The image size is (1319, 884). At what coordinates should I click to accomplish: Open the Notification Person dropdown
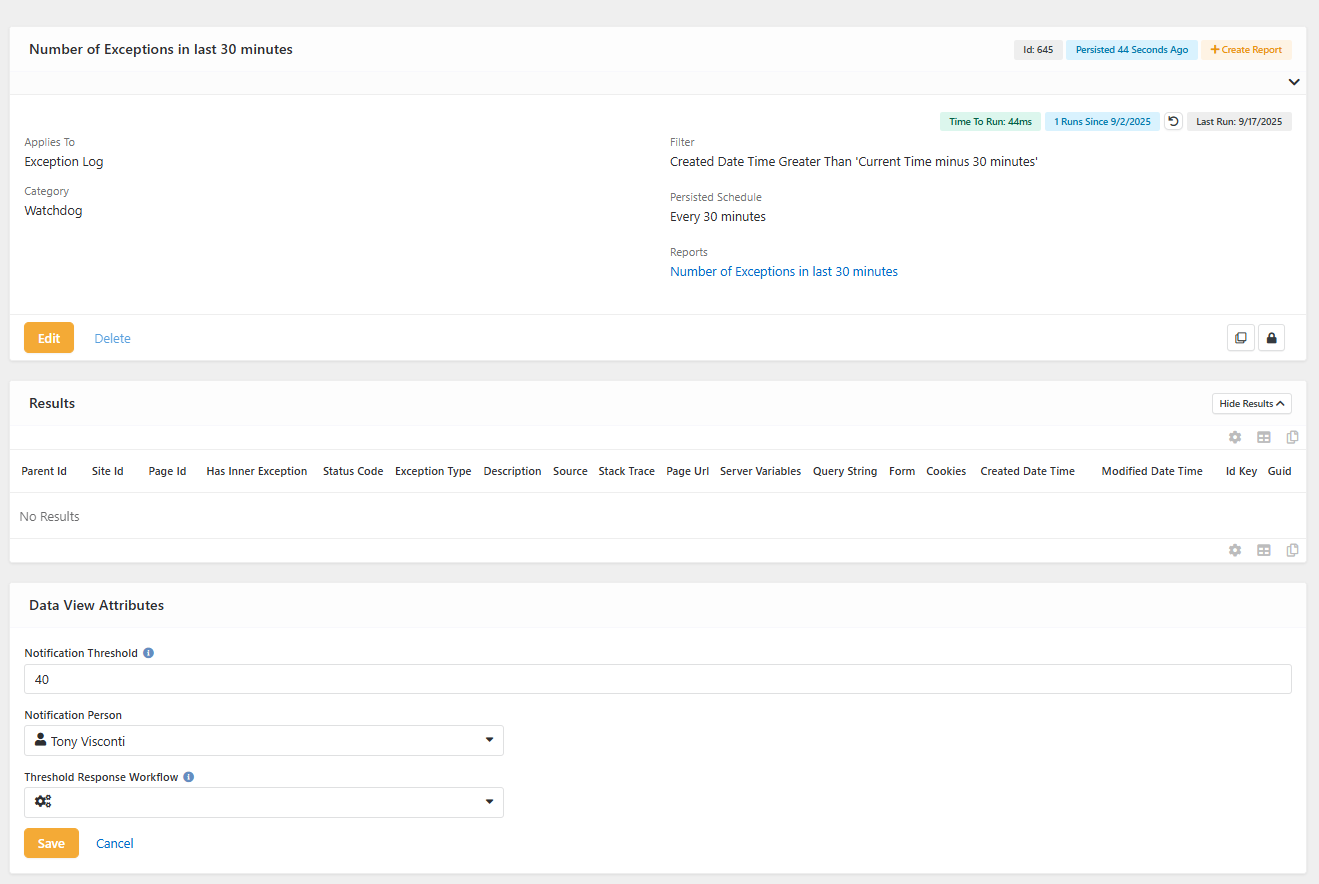pyautogui.click(x=264, y=741)
